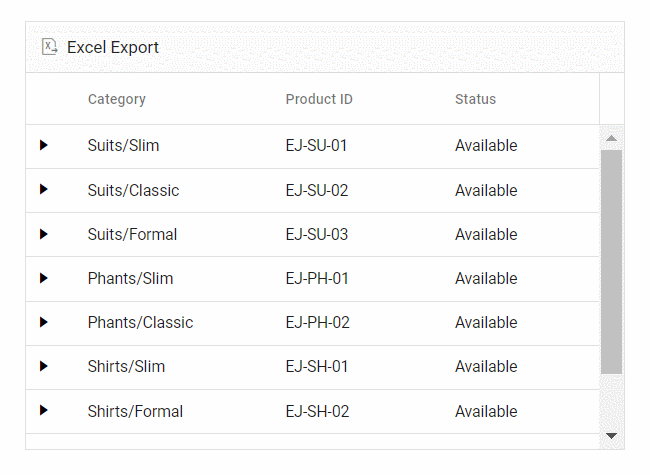Select the EJ-PH-02 product ID cell
Viewport: 650px width, 475px height.
click(x=317, y=322)
